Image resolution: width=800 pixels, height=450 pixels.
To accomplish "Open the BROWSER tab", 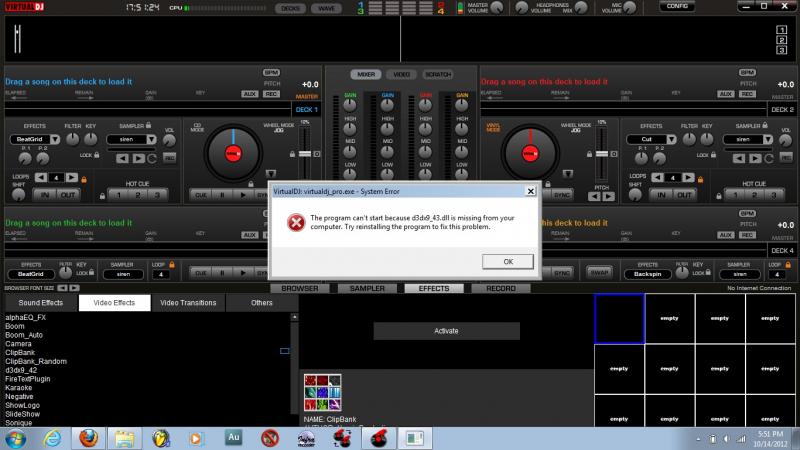I will pos(299,288).
